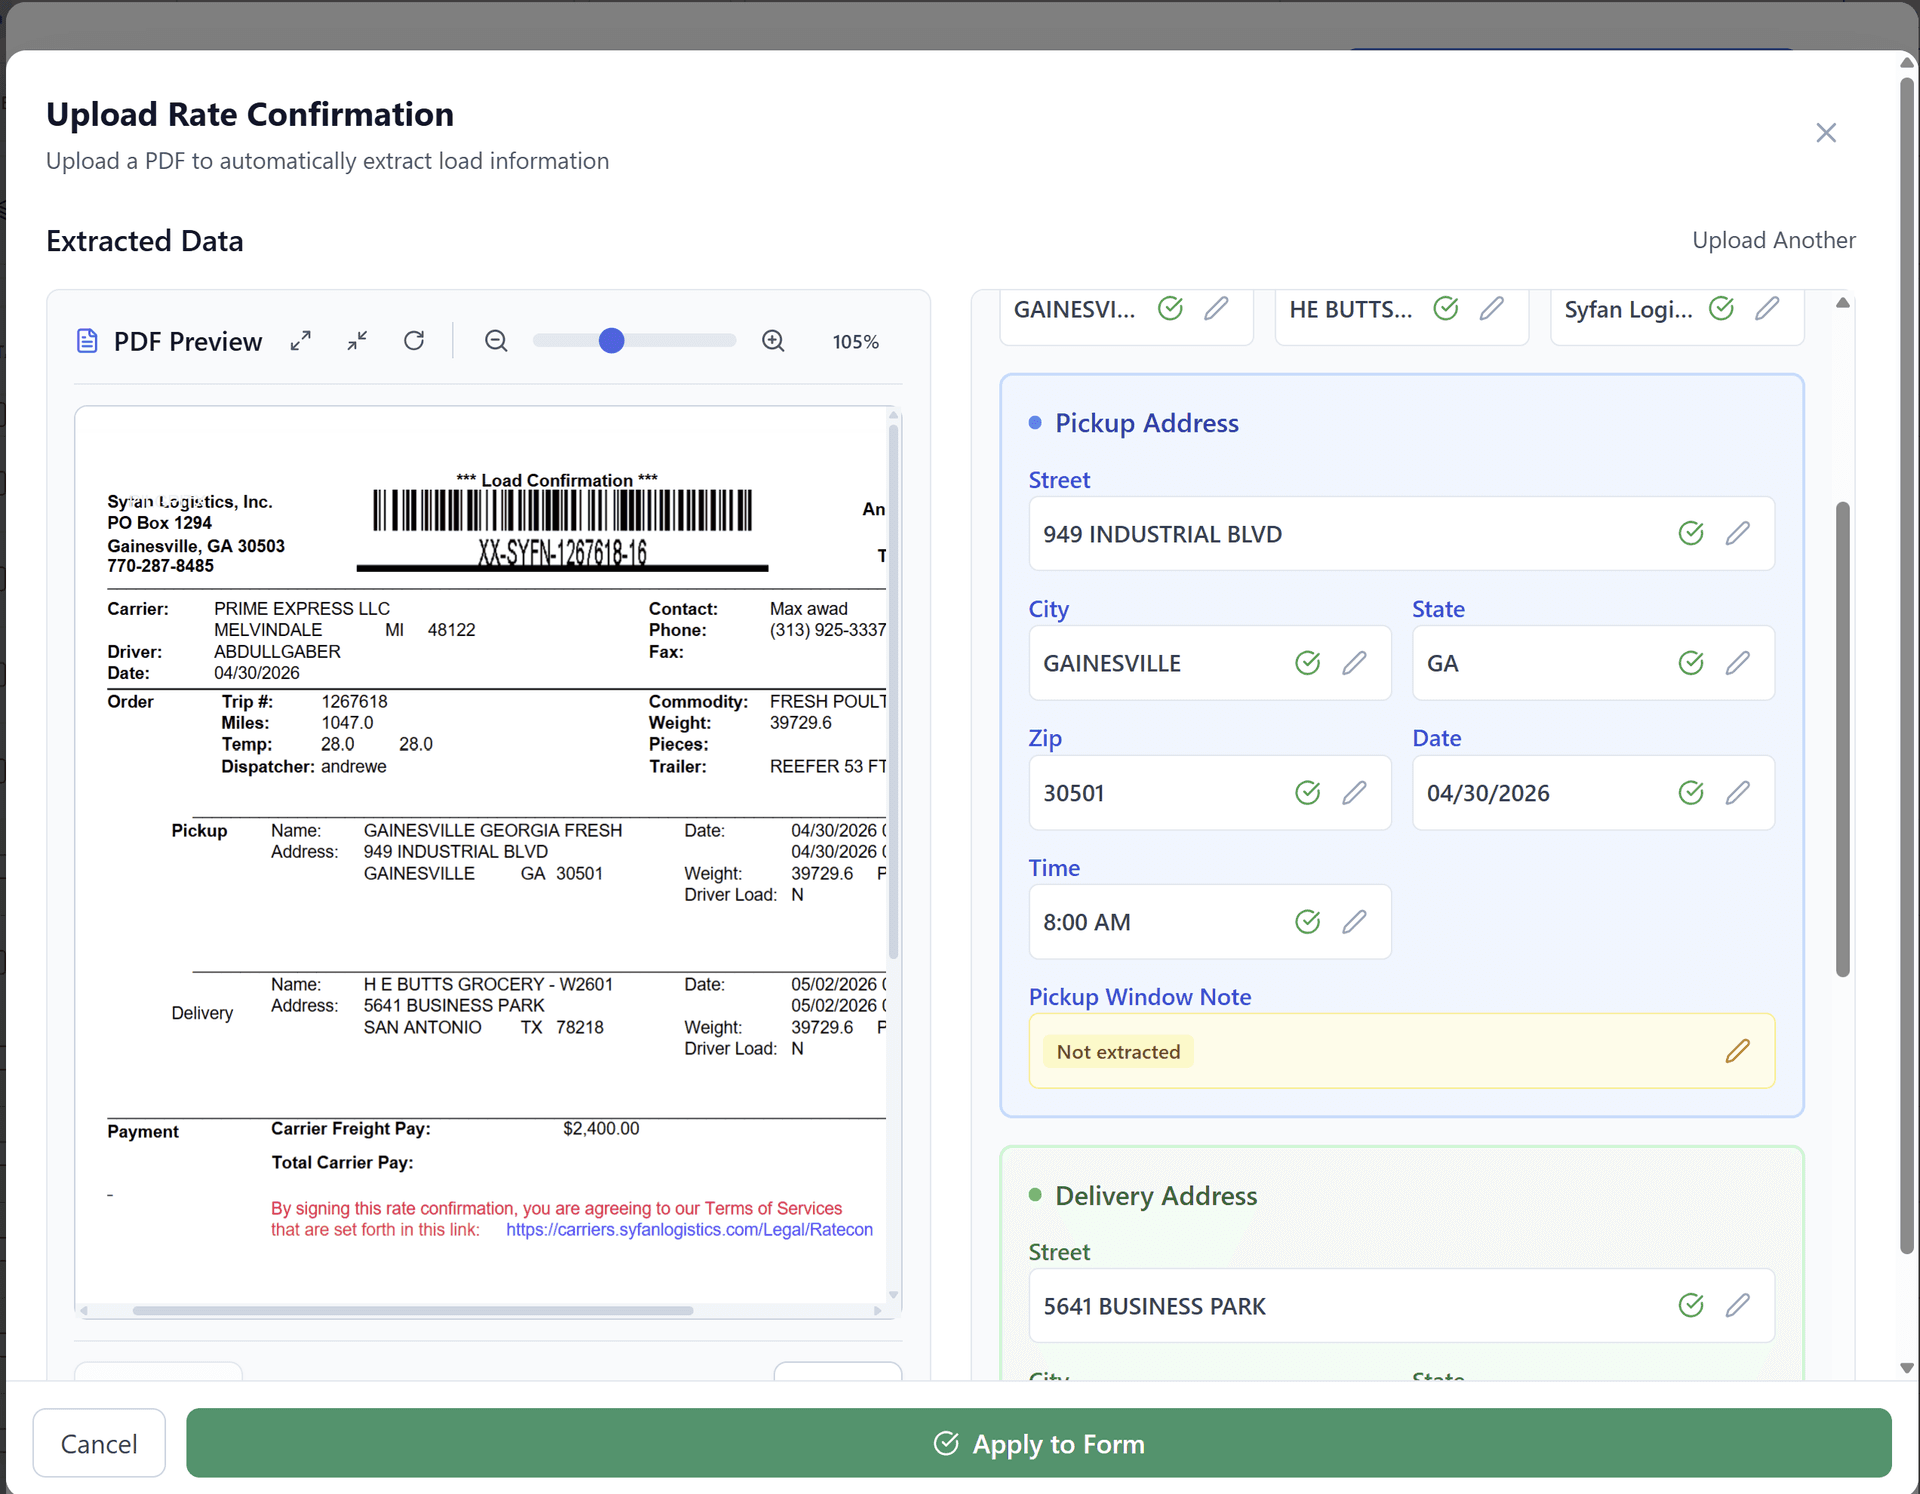
Task: Adjust the PDF zoom slider handle
Action: click(611, 341)
